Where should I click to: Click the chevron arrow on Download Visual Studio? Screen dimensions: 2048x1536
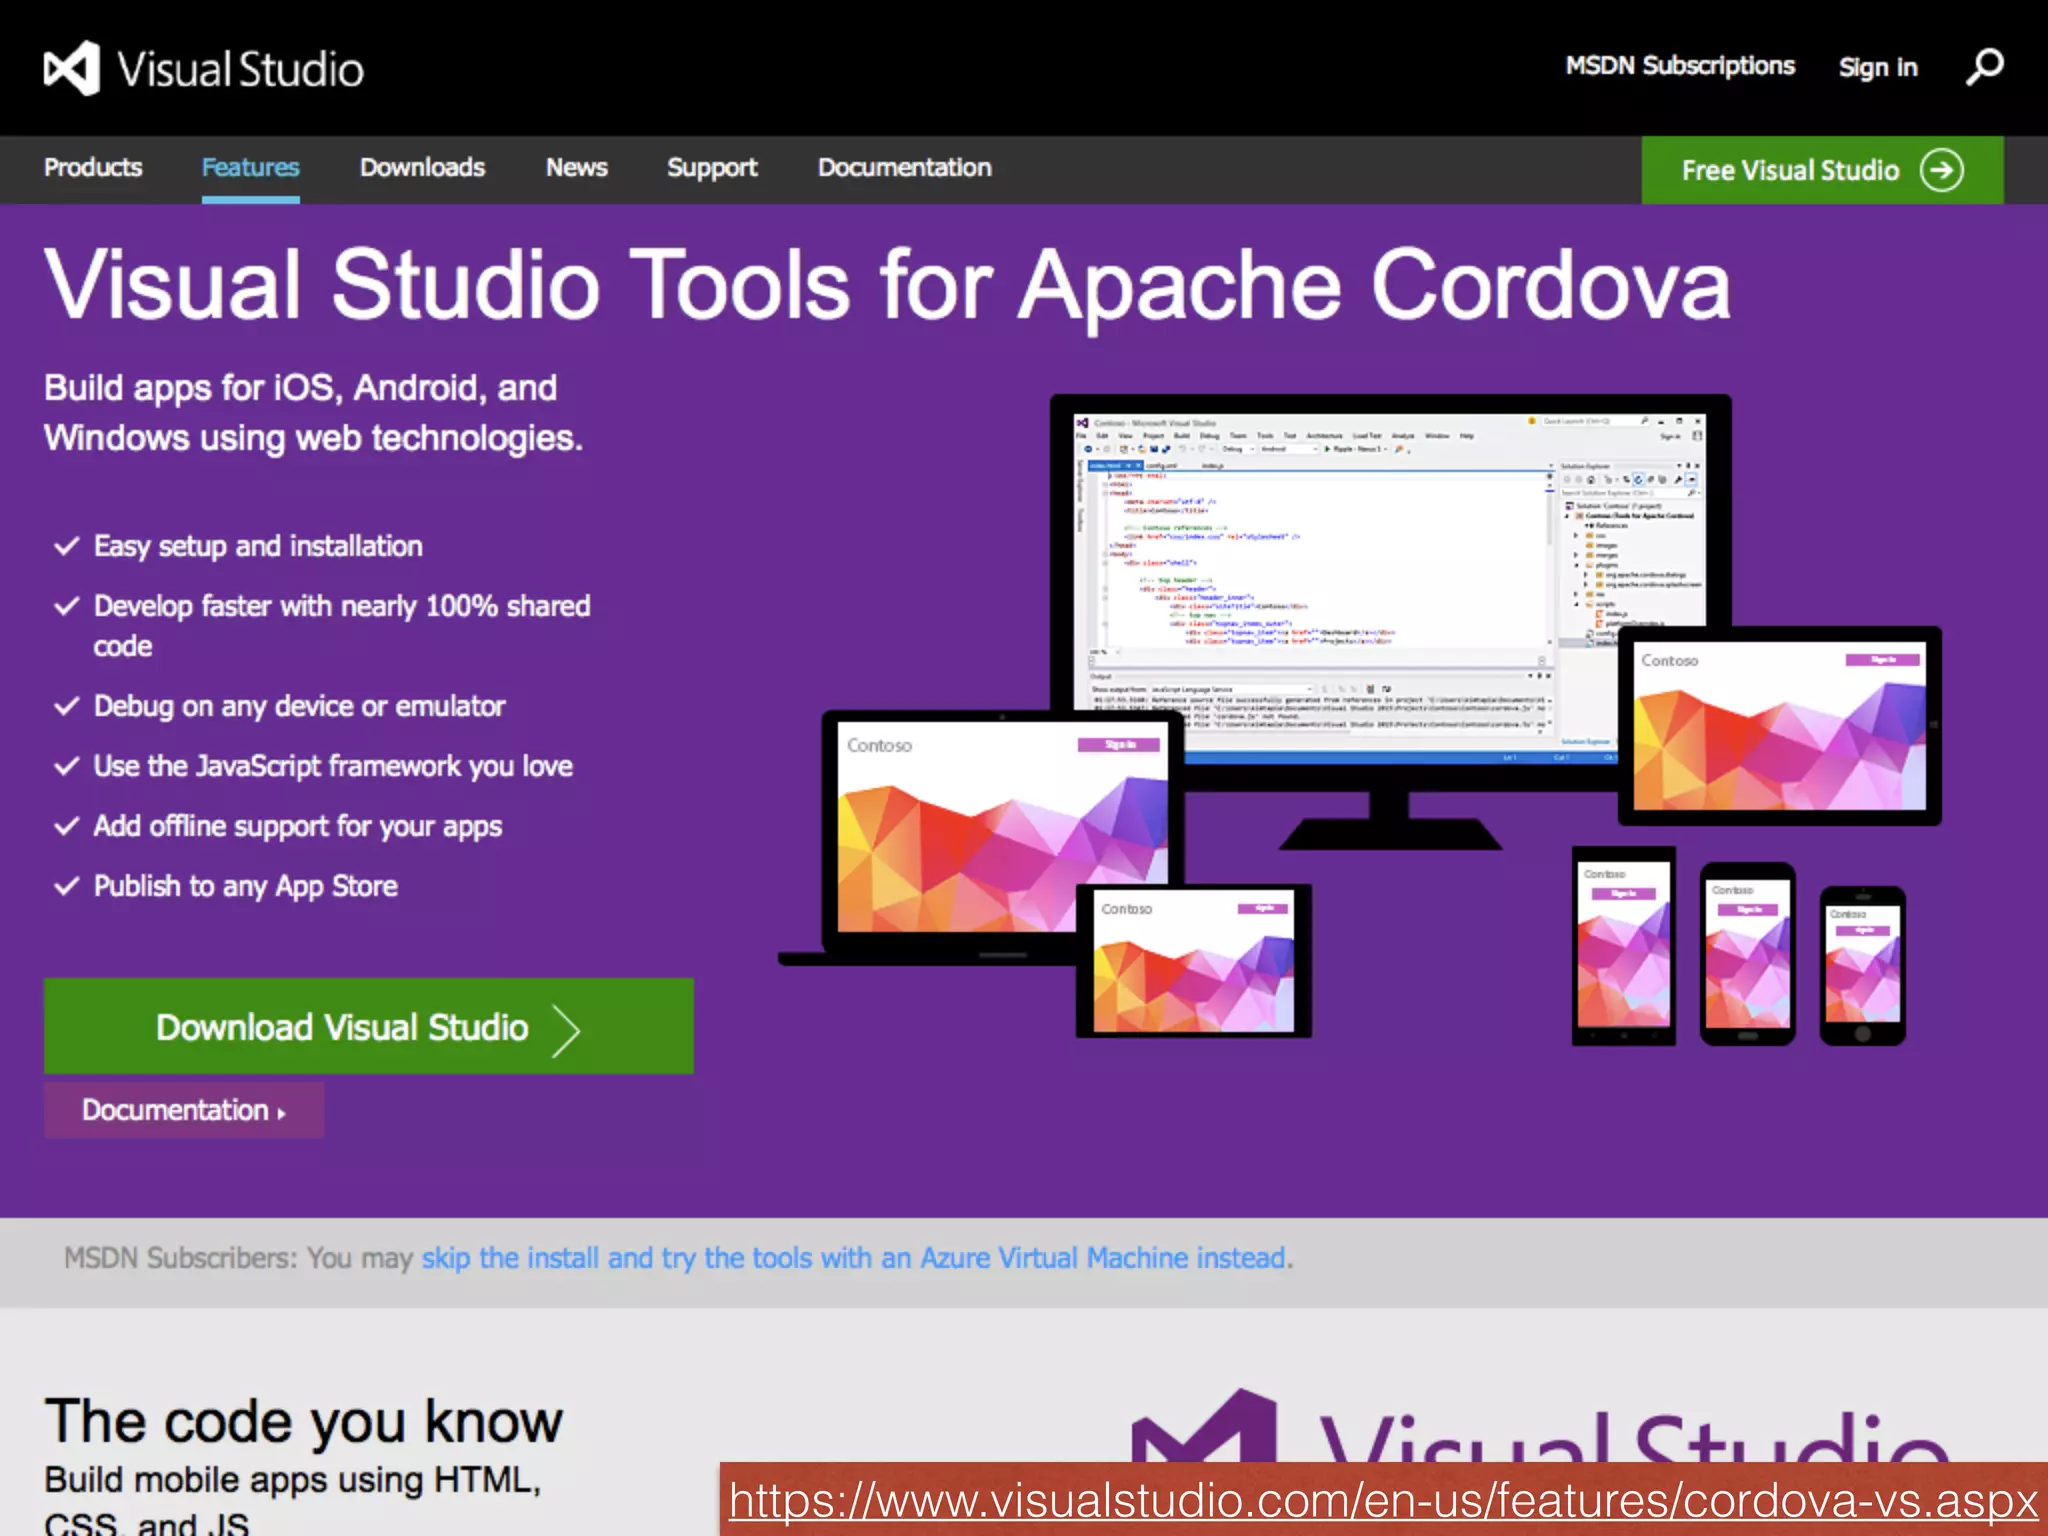coord(566,1030)
